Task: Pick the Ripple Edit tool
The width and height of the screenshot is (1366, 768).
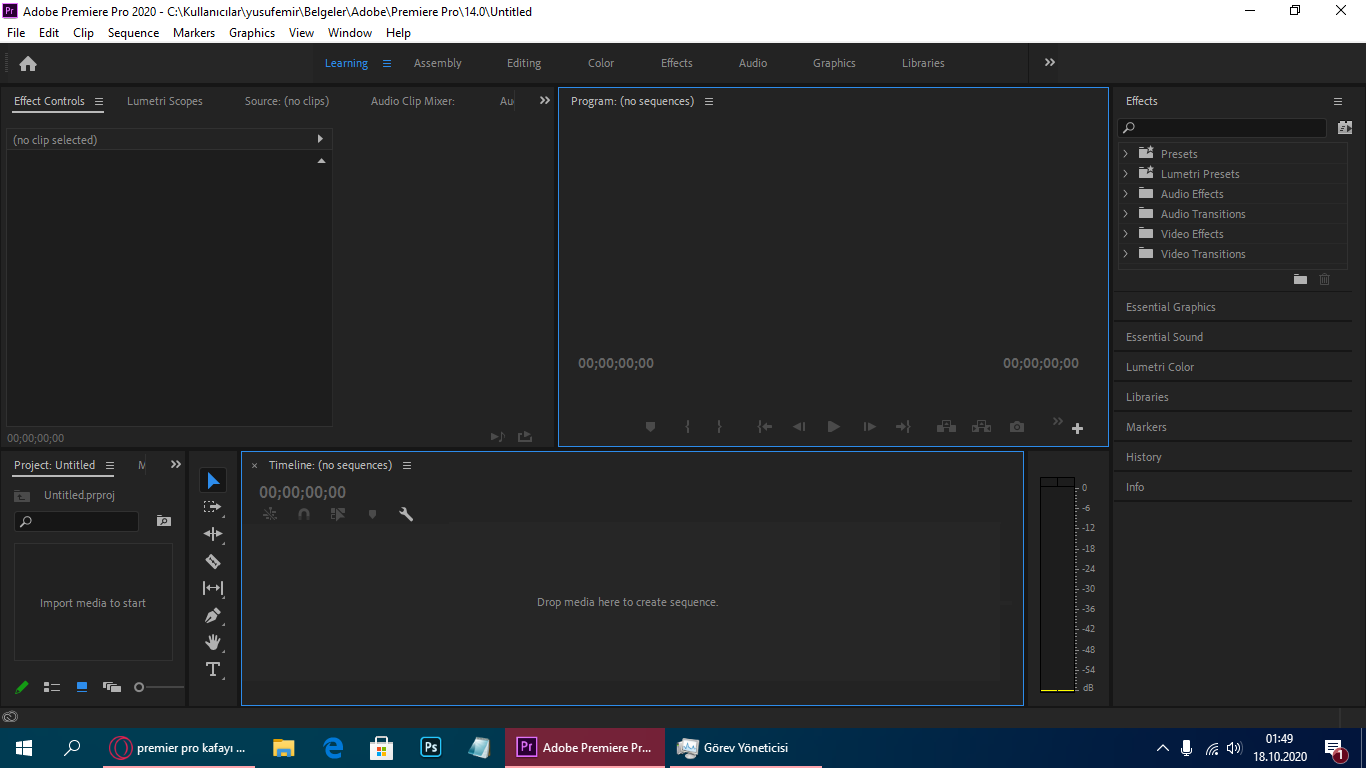Action: (213, 534)
